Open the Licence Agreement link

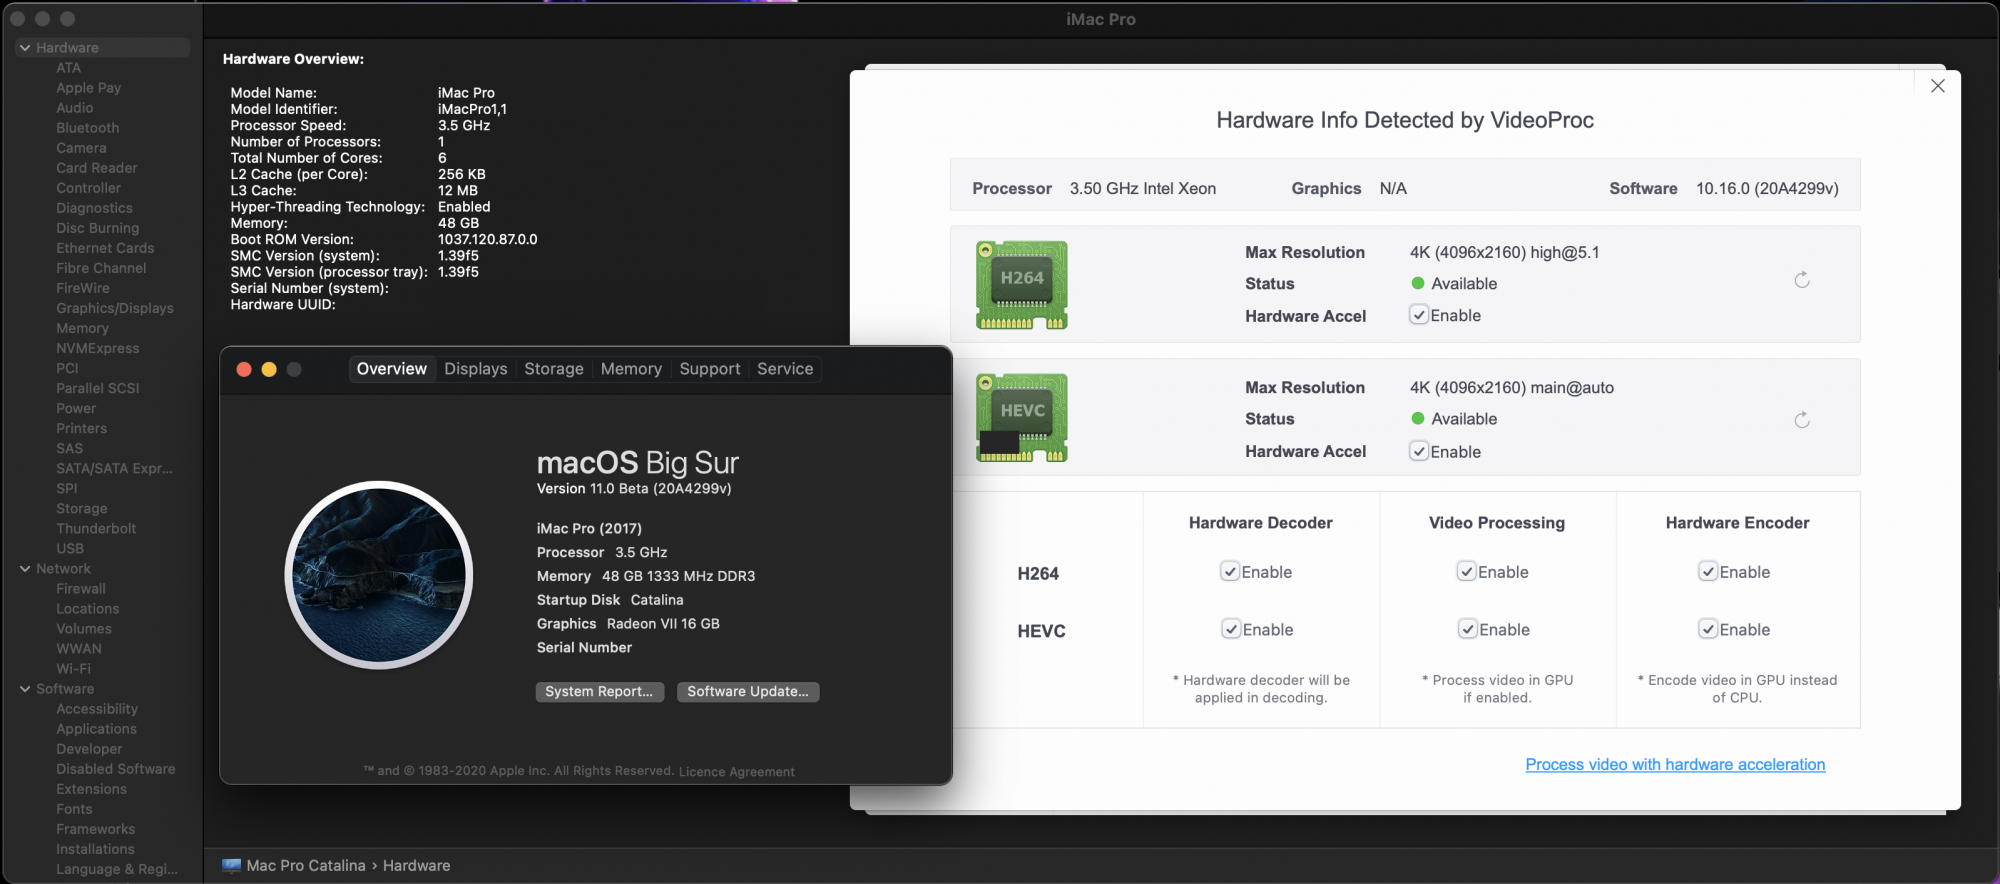737,772
